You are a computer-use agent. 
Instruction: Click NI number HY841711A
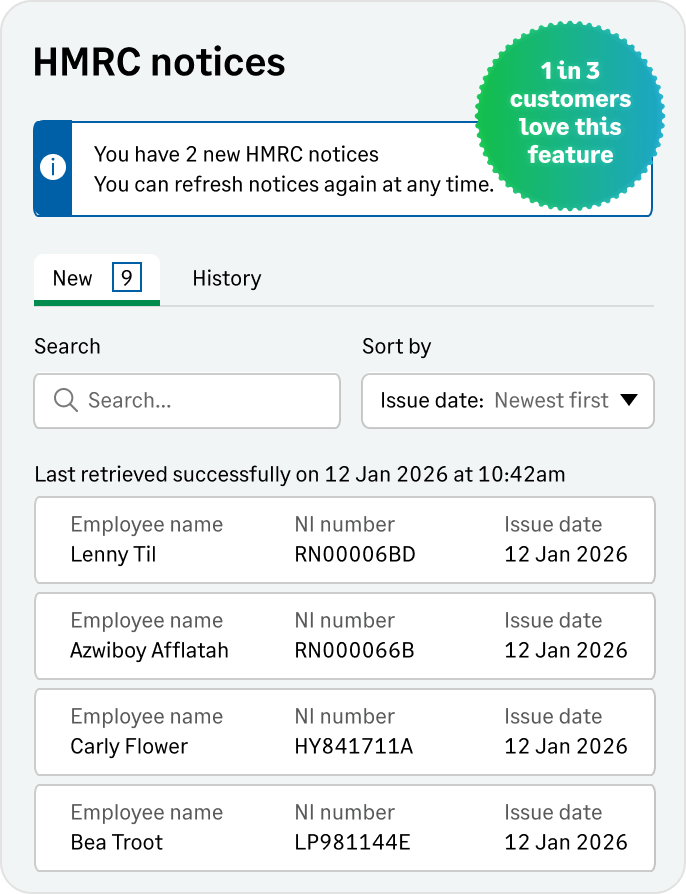(354, 746)
